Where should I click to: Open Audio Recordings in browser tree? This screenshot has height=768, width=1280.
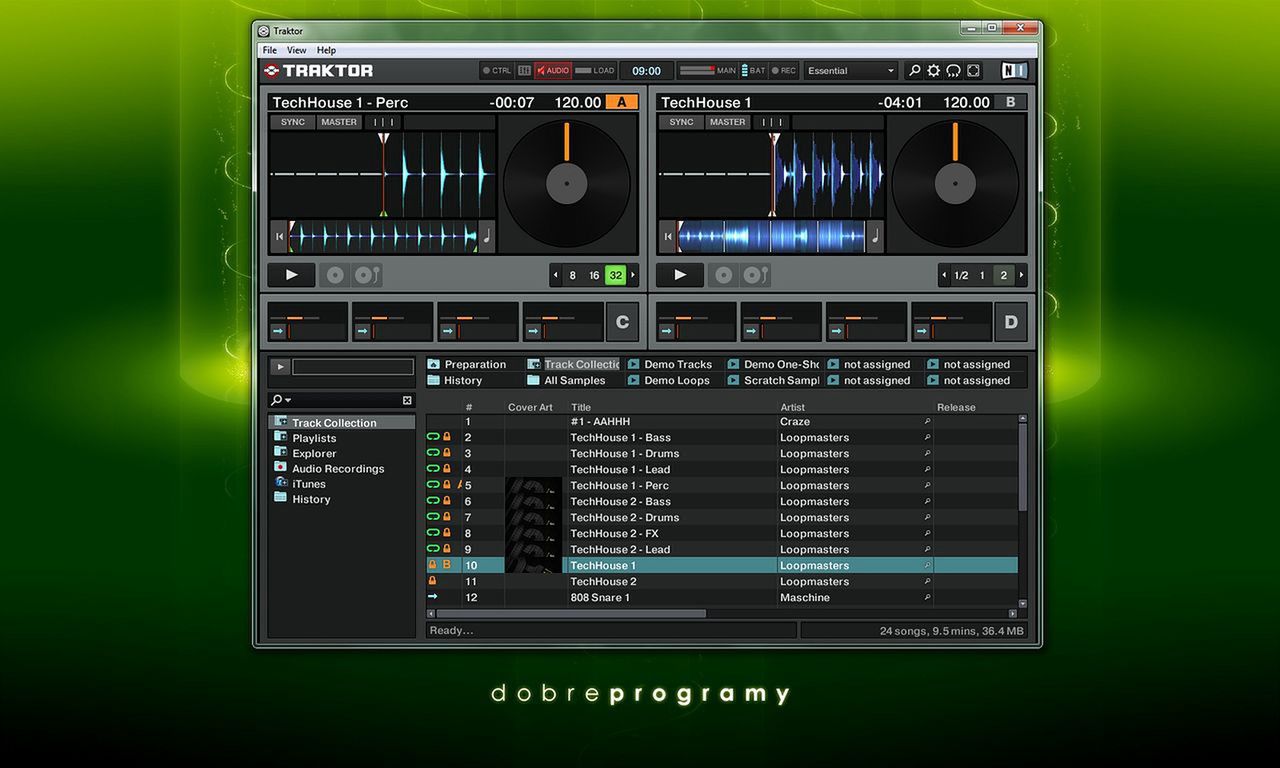338,468
